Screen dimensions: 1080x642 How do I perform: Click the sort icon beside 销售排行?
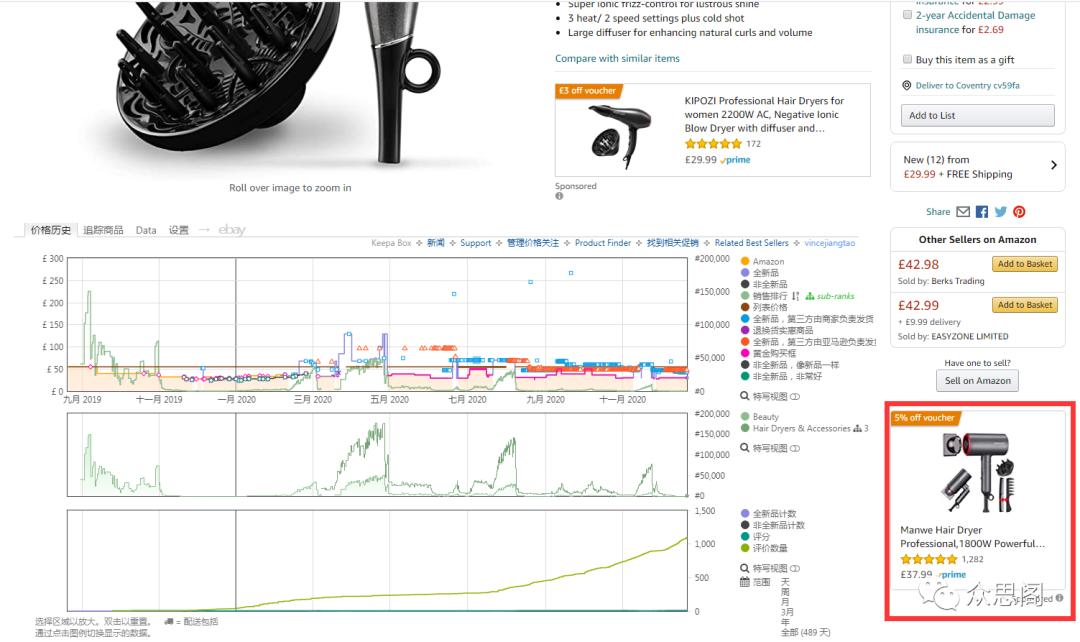tap(796, 296)
